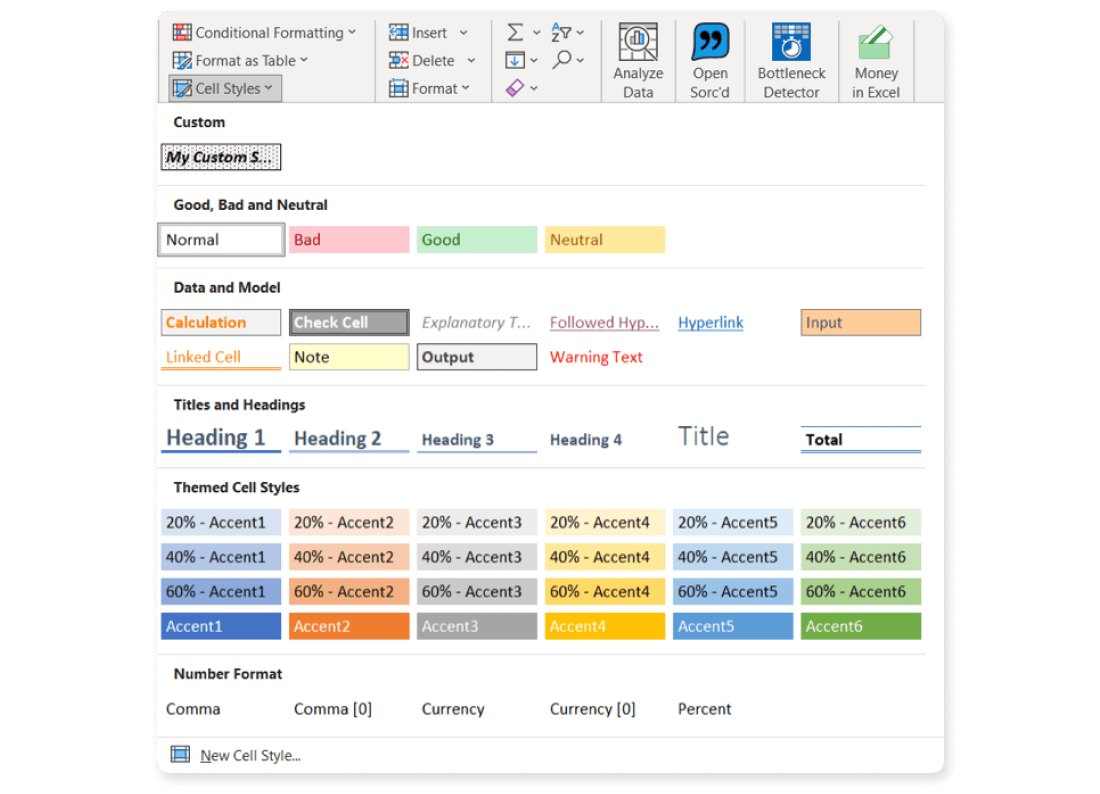Select the Check Cell style

click(349, 323)
